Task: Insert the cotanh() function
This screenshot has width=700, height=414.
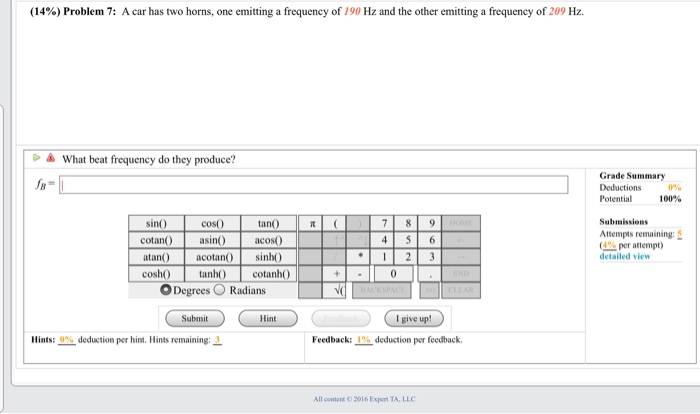Action: (269, 272)
